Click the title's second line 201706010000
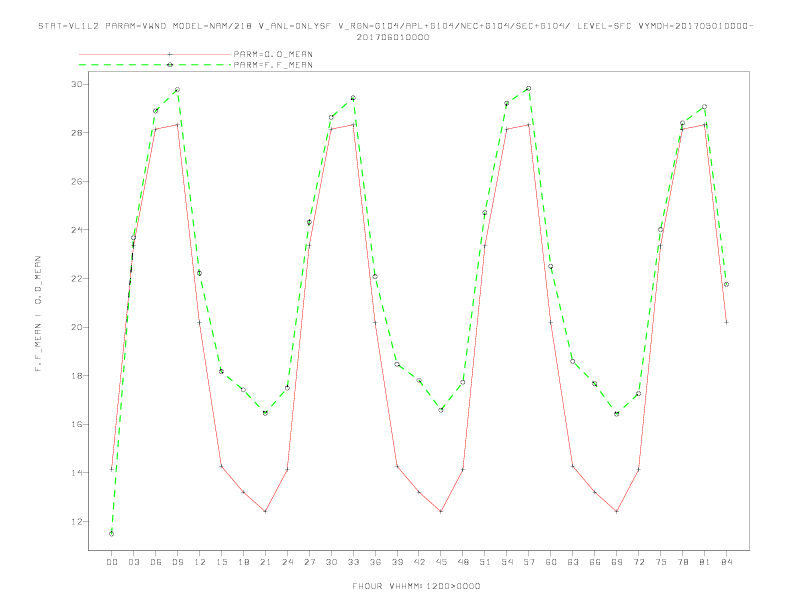792x612 pixels. pos(393,37)
